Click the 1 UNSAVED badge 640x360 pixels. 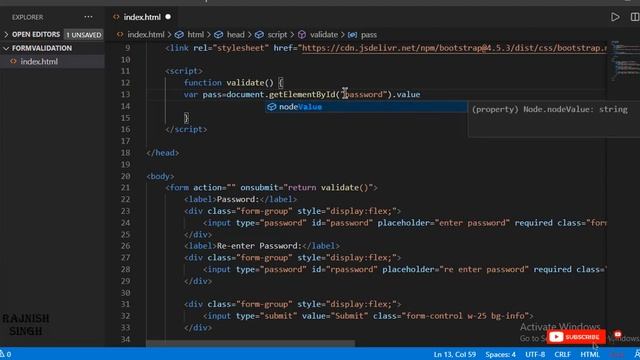click(x=84, y=35)
